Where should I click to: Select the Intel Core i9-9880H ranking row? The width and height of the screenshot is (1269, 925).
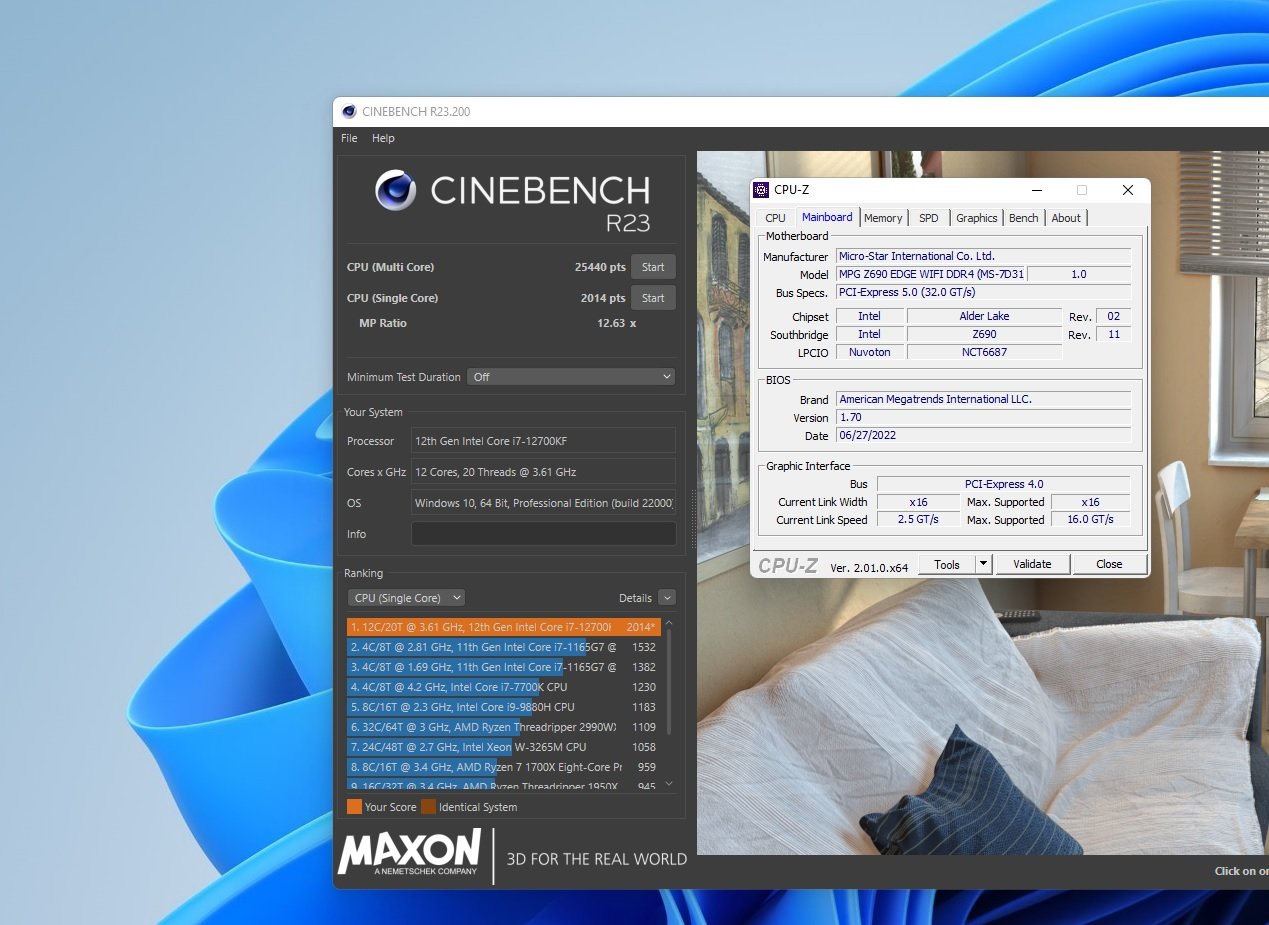503,707
